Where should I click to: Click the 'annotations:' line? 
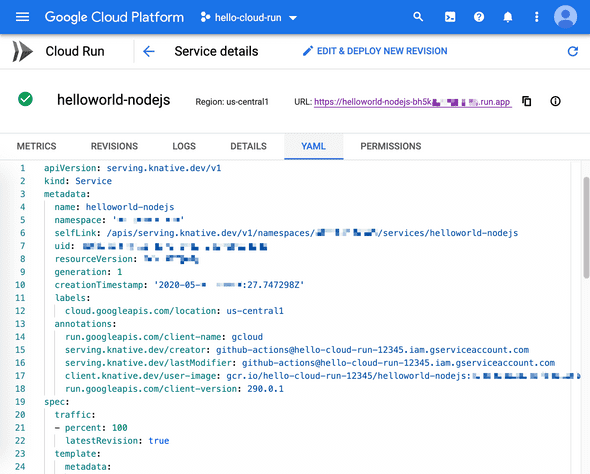tap(85, 324)
